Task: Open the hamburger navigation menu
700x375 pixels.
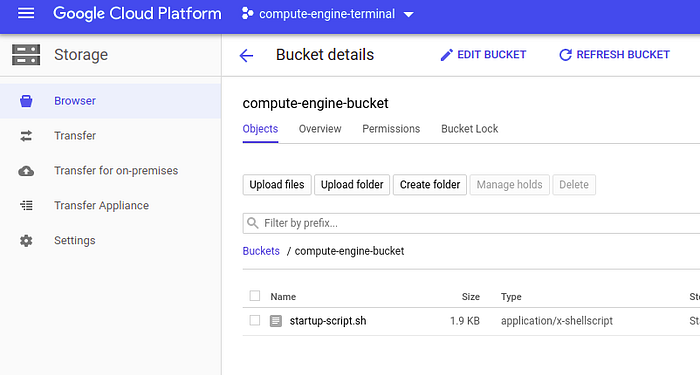Action: (26, 13)
